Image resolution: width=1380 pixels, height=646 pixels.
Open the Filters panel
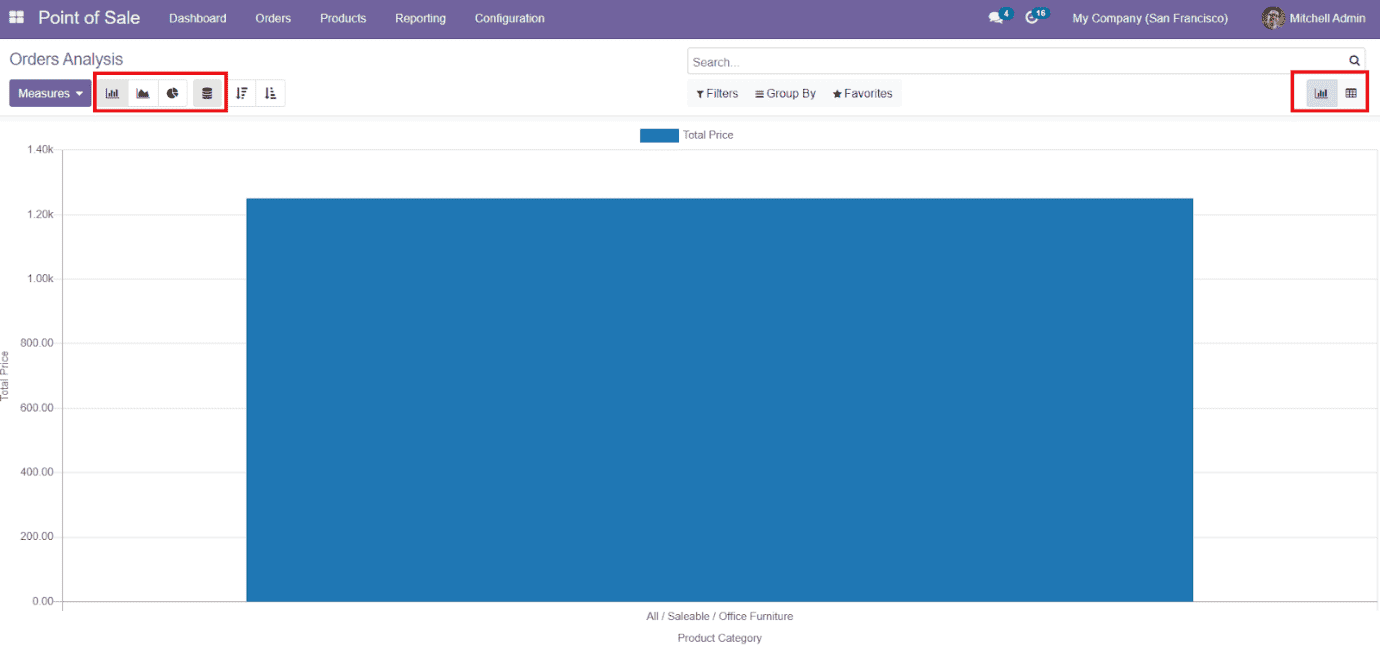tap(716, 93)
